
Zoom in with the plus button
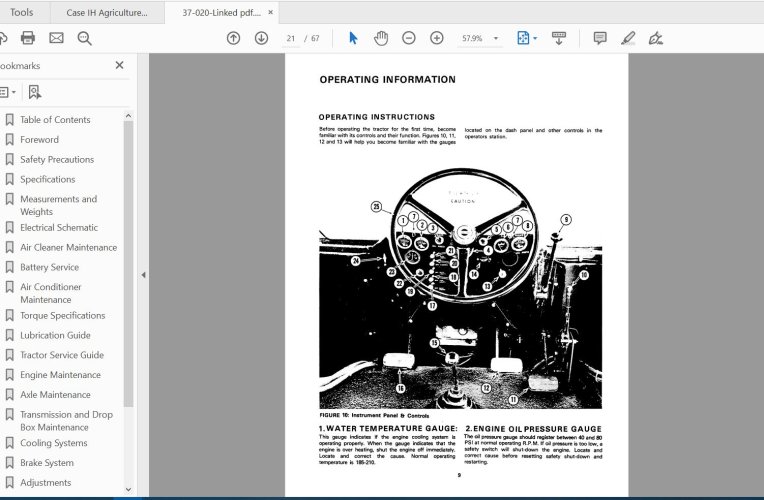[x=437, y=38]
